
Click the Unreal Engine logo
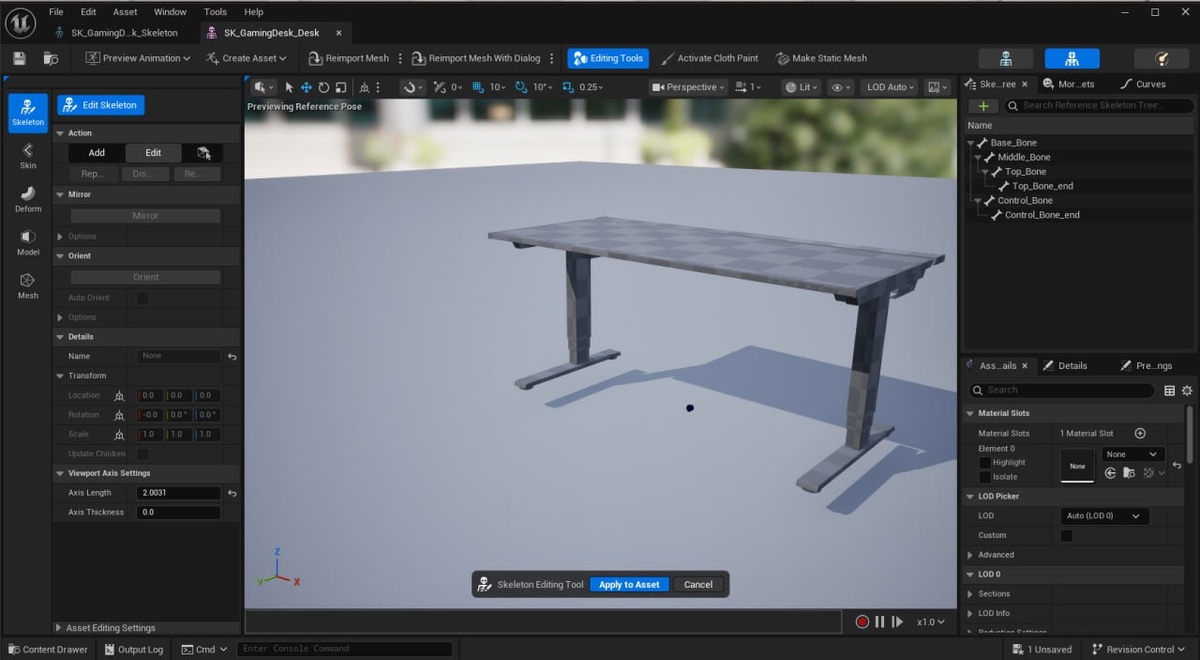click(x=20, y=21)
